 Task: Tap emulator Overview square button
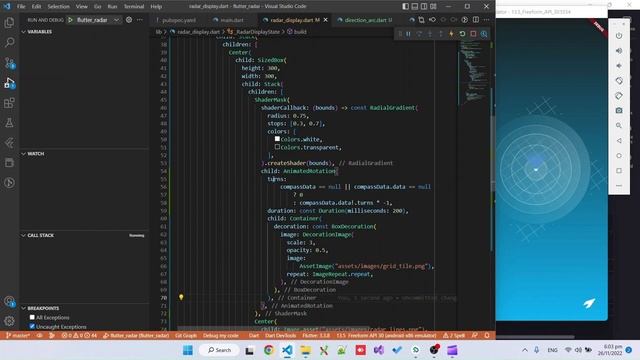(619, 171)
